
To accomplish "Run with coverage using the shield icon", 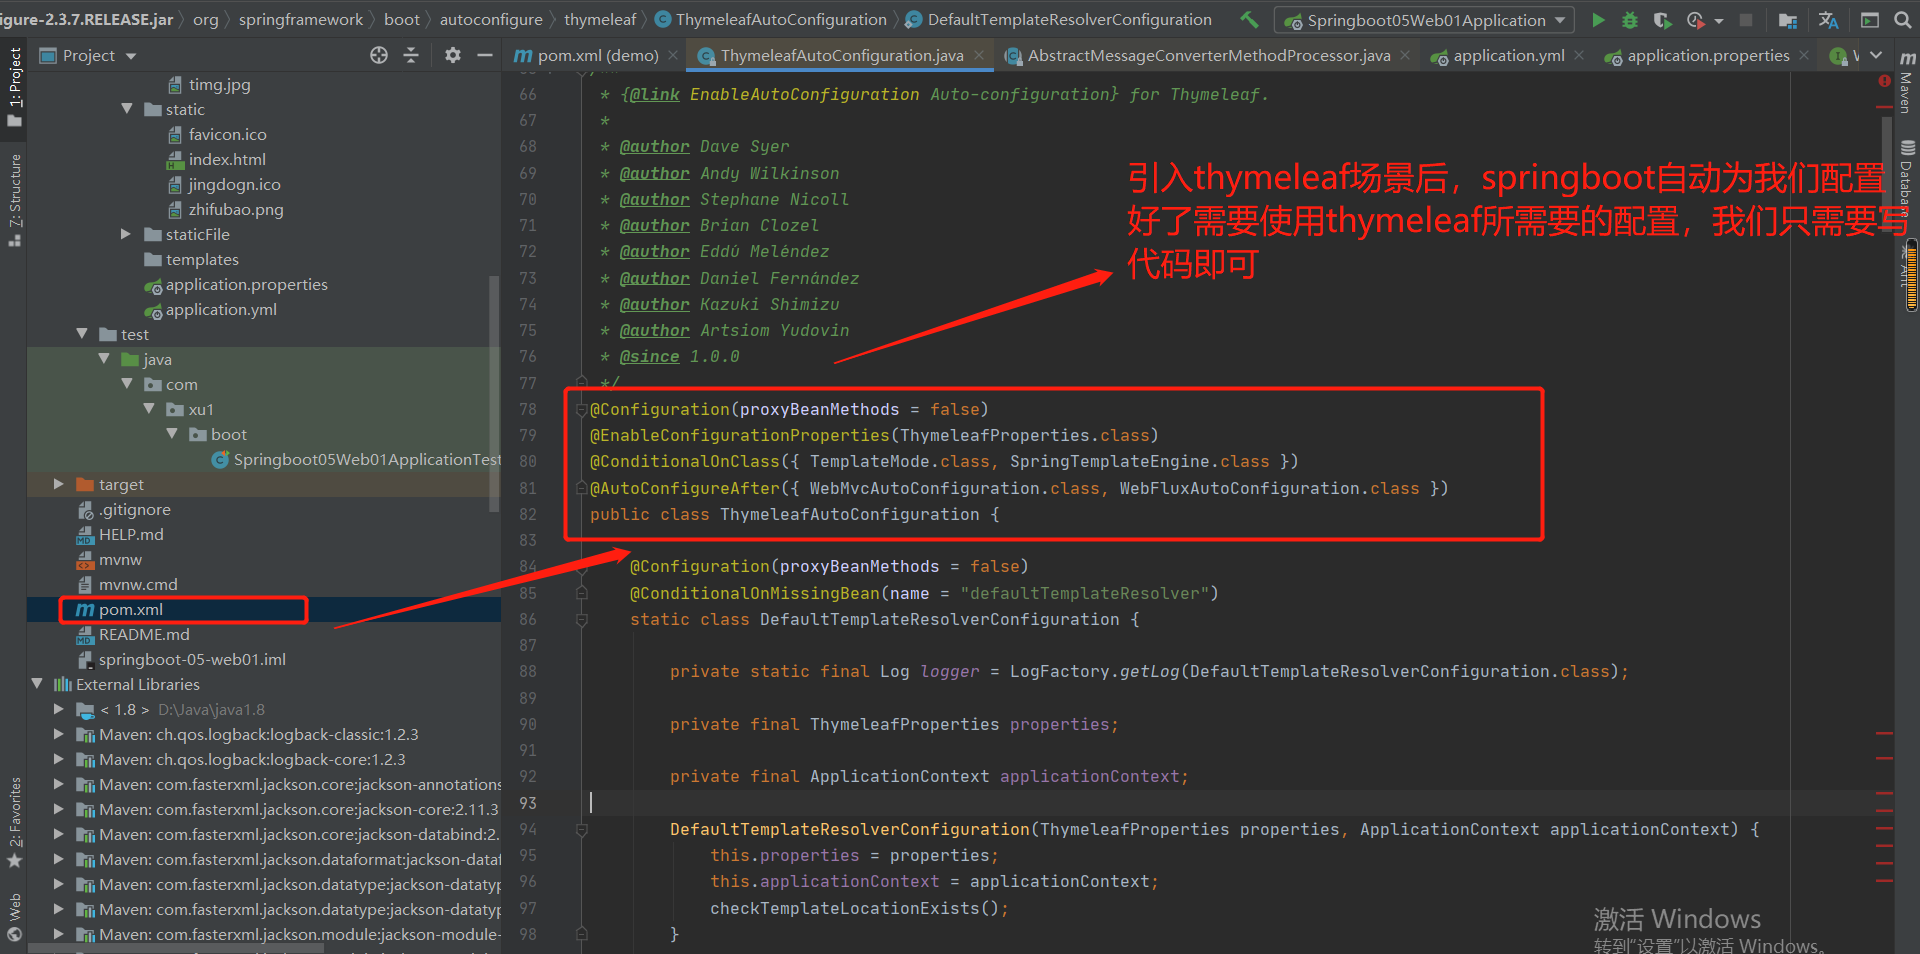I will (1662, 20).
